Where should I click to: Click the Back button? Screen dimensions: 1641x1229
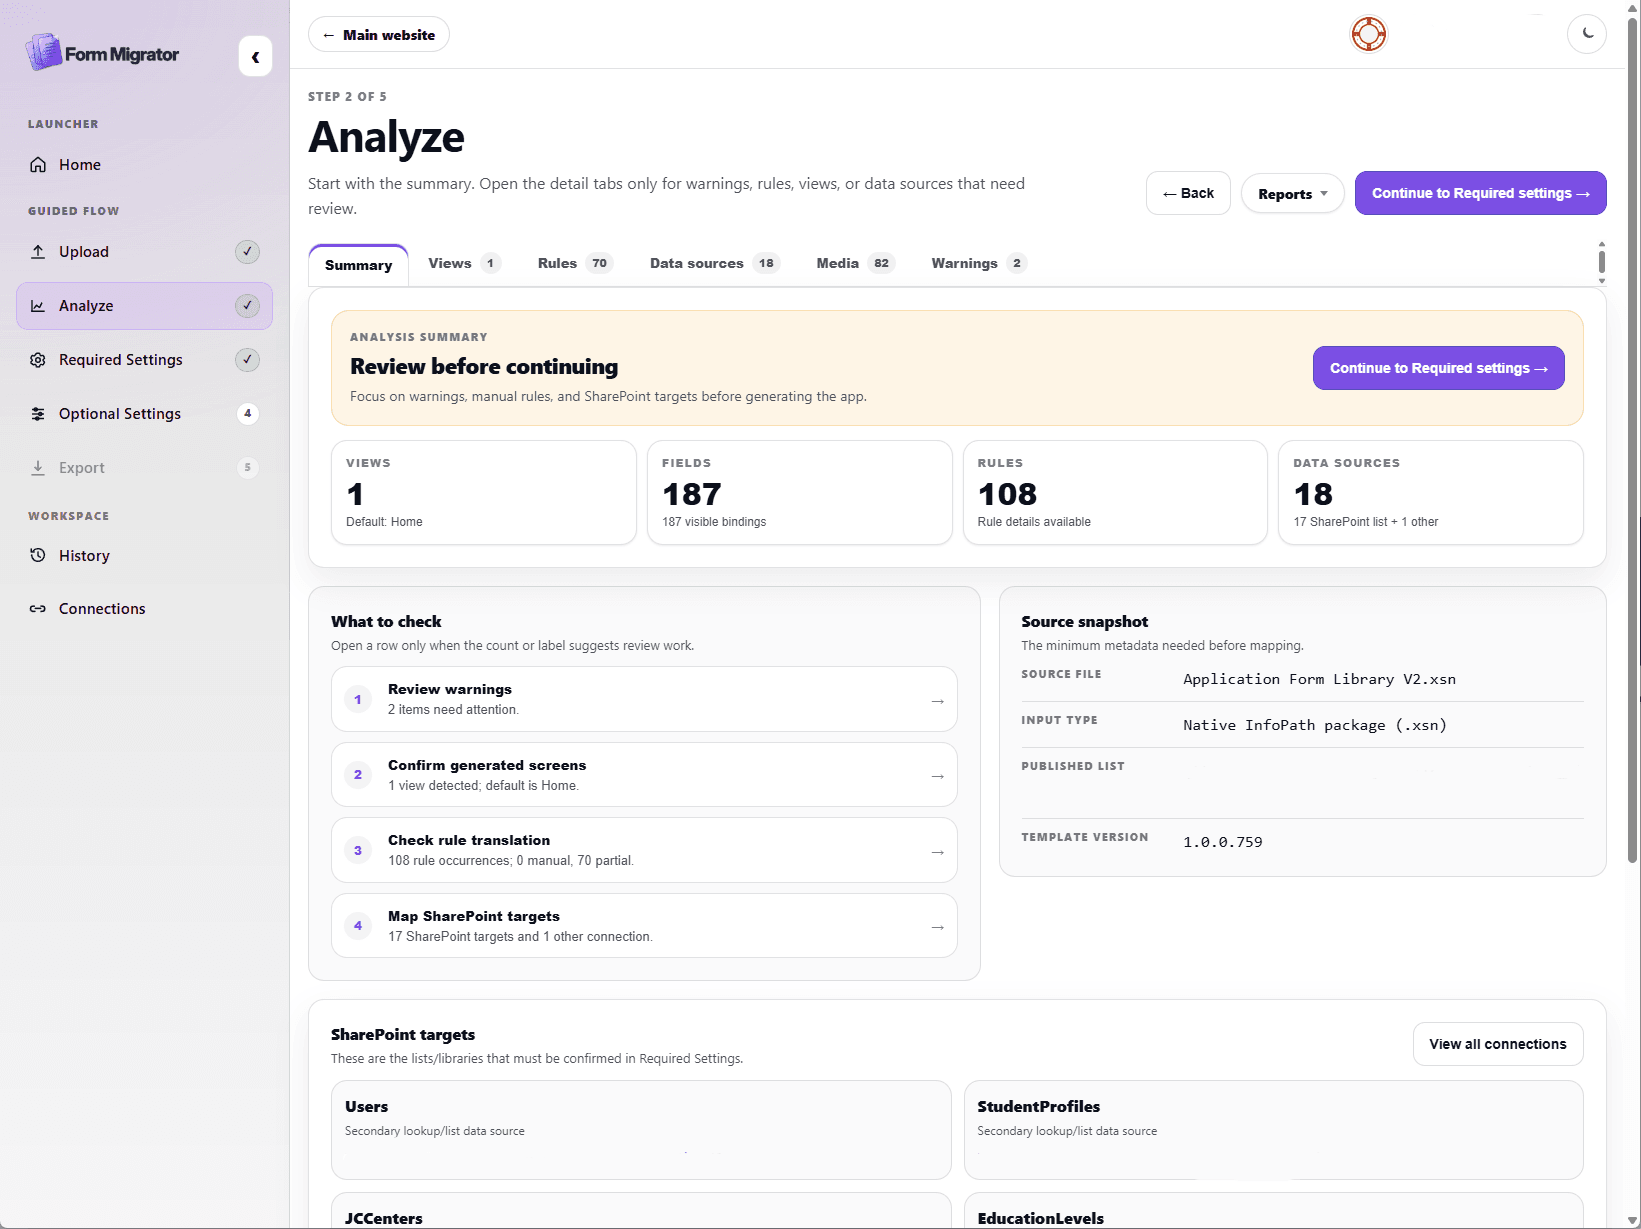pyautogui.click(x=1188, y=193)
